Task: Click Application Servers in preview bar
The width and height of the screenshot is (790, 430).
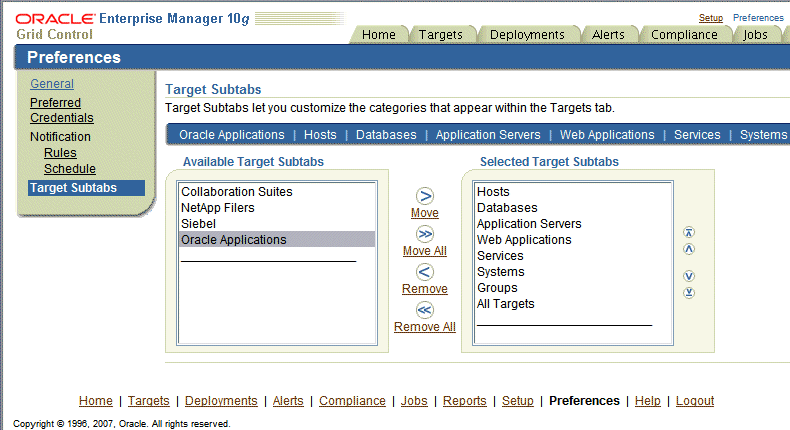Action: (x=488, y=135)
